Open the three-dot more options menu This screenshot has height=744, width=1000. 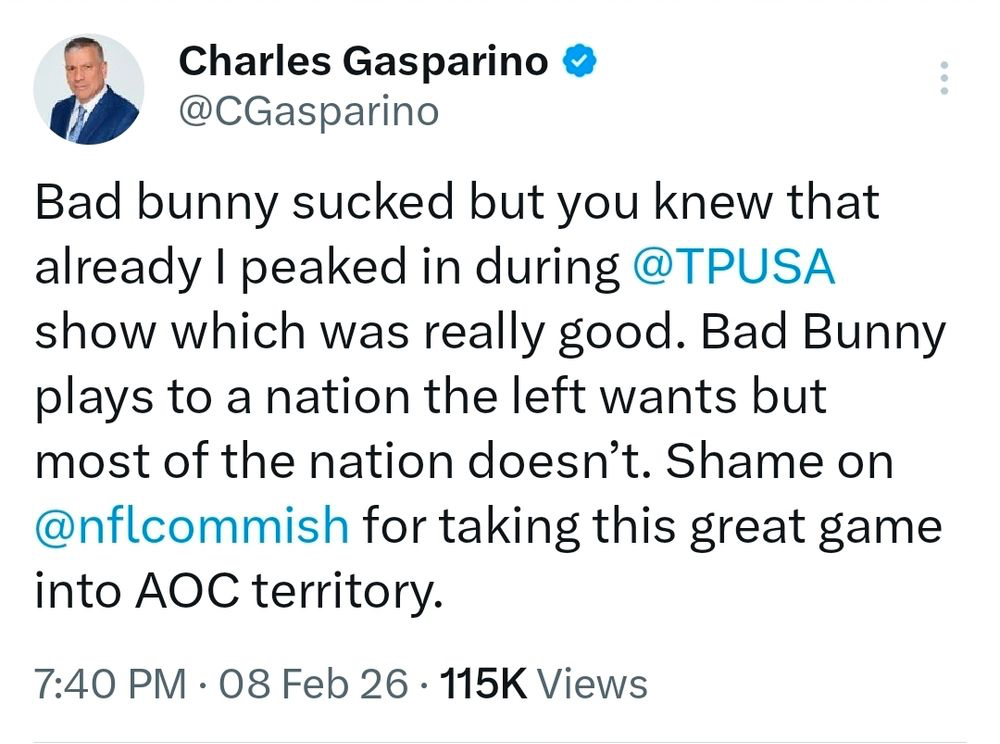(x=942, y=78)
